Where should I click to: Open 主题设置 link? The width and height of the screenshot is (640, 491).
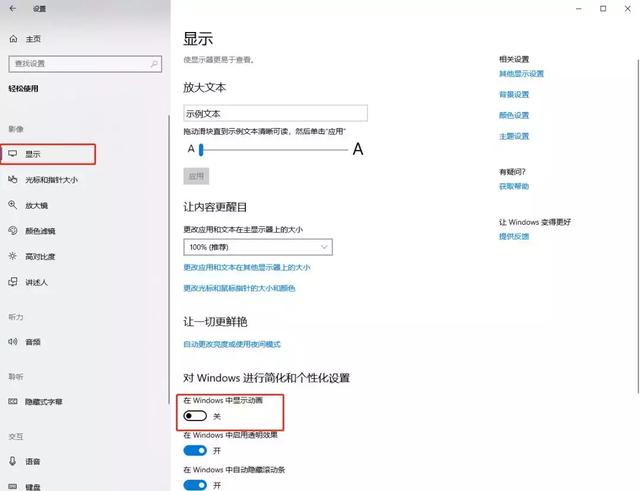pyautogui.click(x=514, y=136)
